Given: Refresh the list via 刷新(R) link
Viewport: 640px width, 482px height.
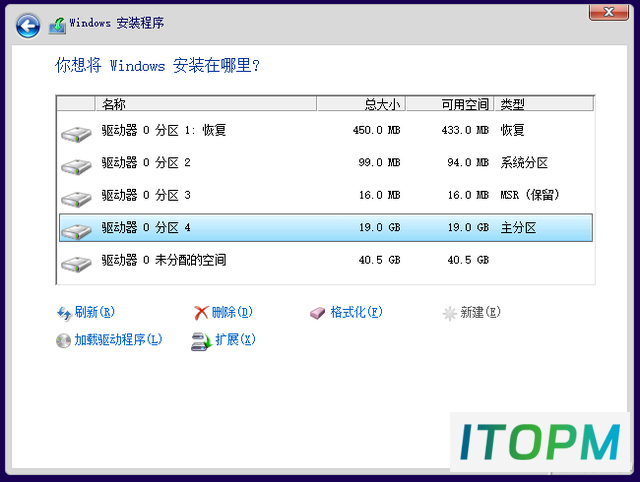Looking at the screenshot, I should coord(95,312).
